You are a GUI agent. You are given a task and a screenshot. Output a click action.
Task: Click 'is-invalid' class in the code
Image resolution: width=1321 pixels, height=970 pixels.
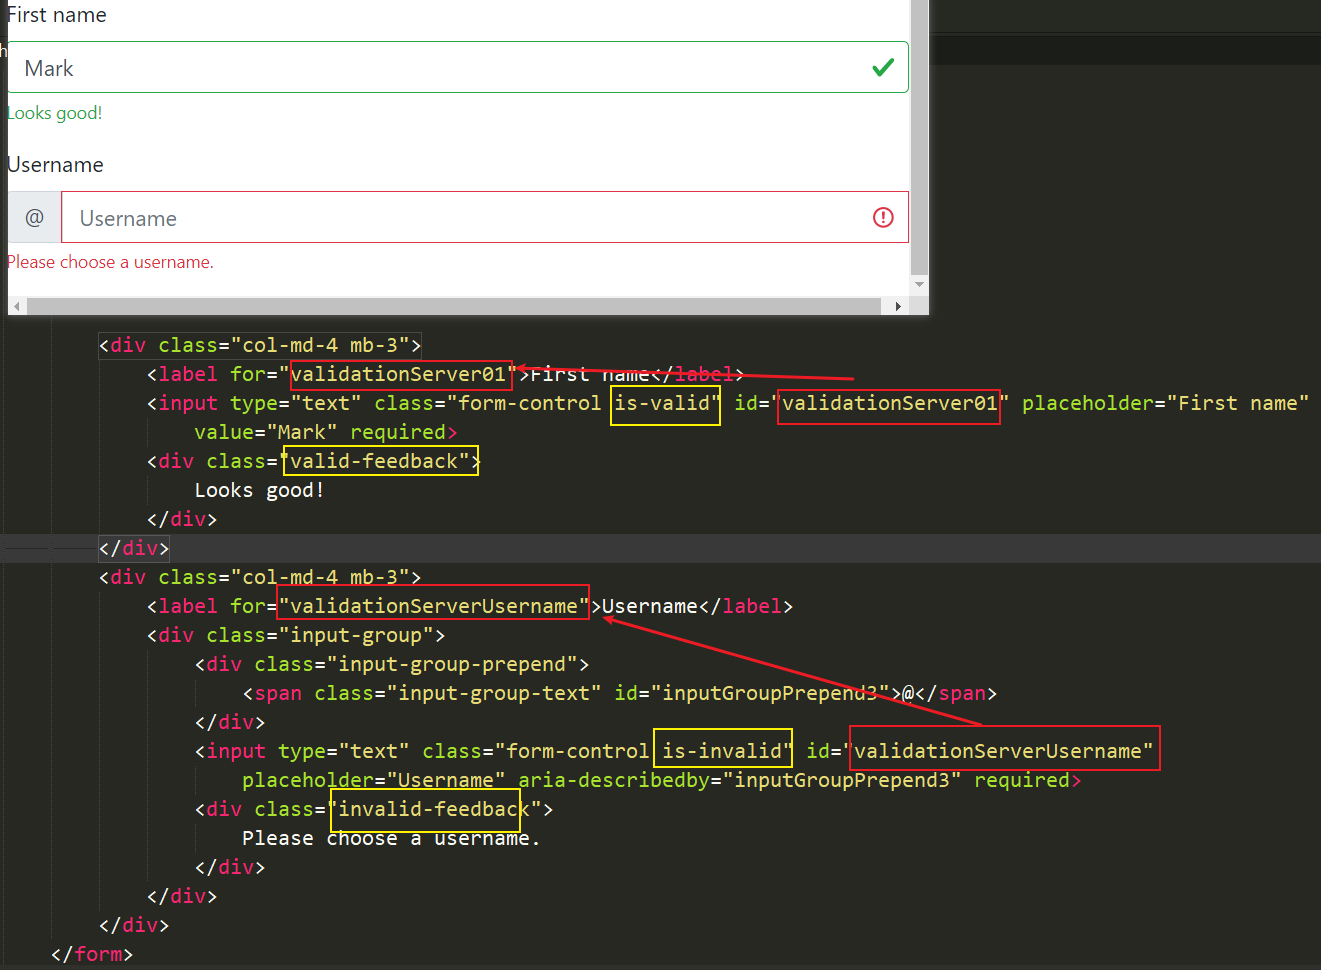click(722, 751)
